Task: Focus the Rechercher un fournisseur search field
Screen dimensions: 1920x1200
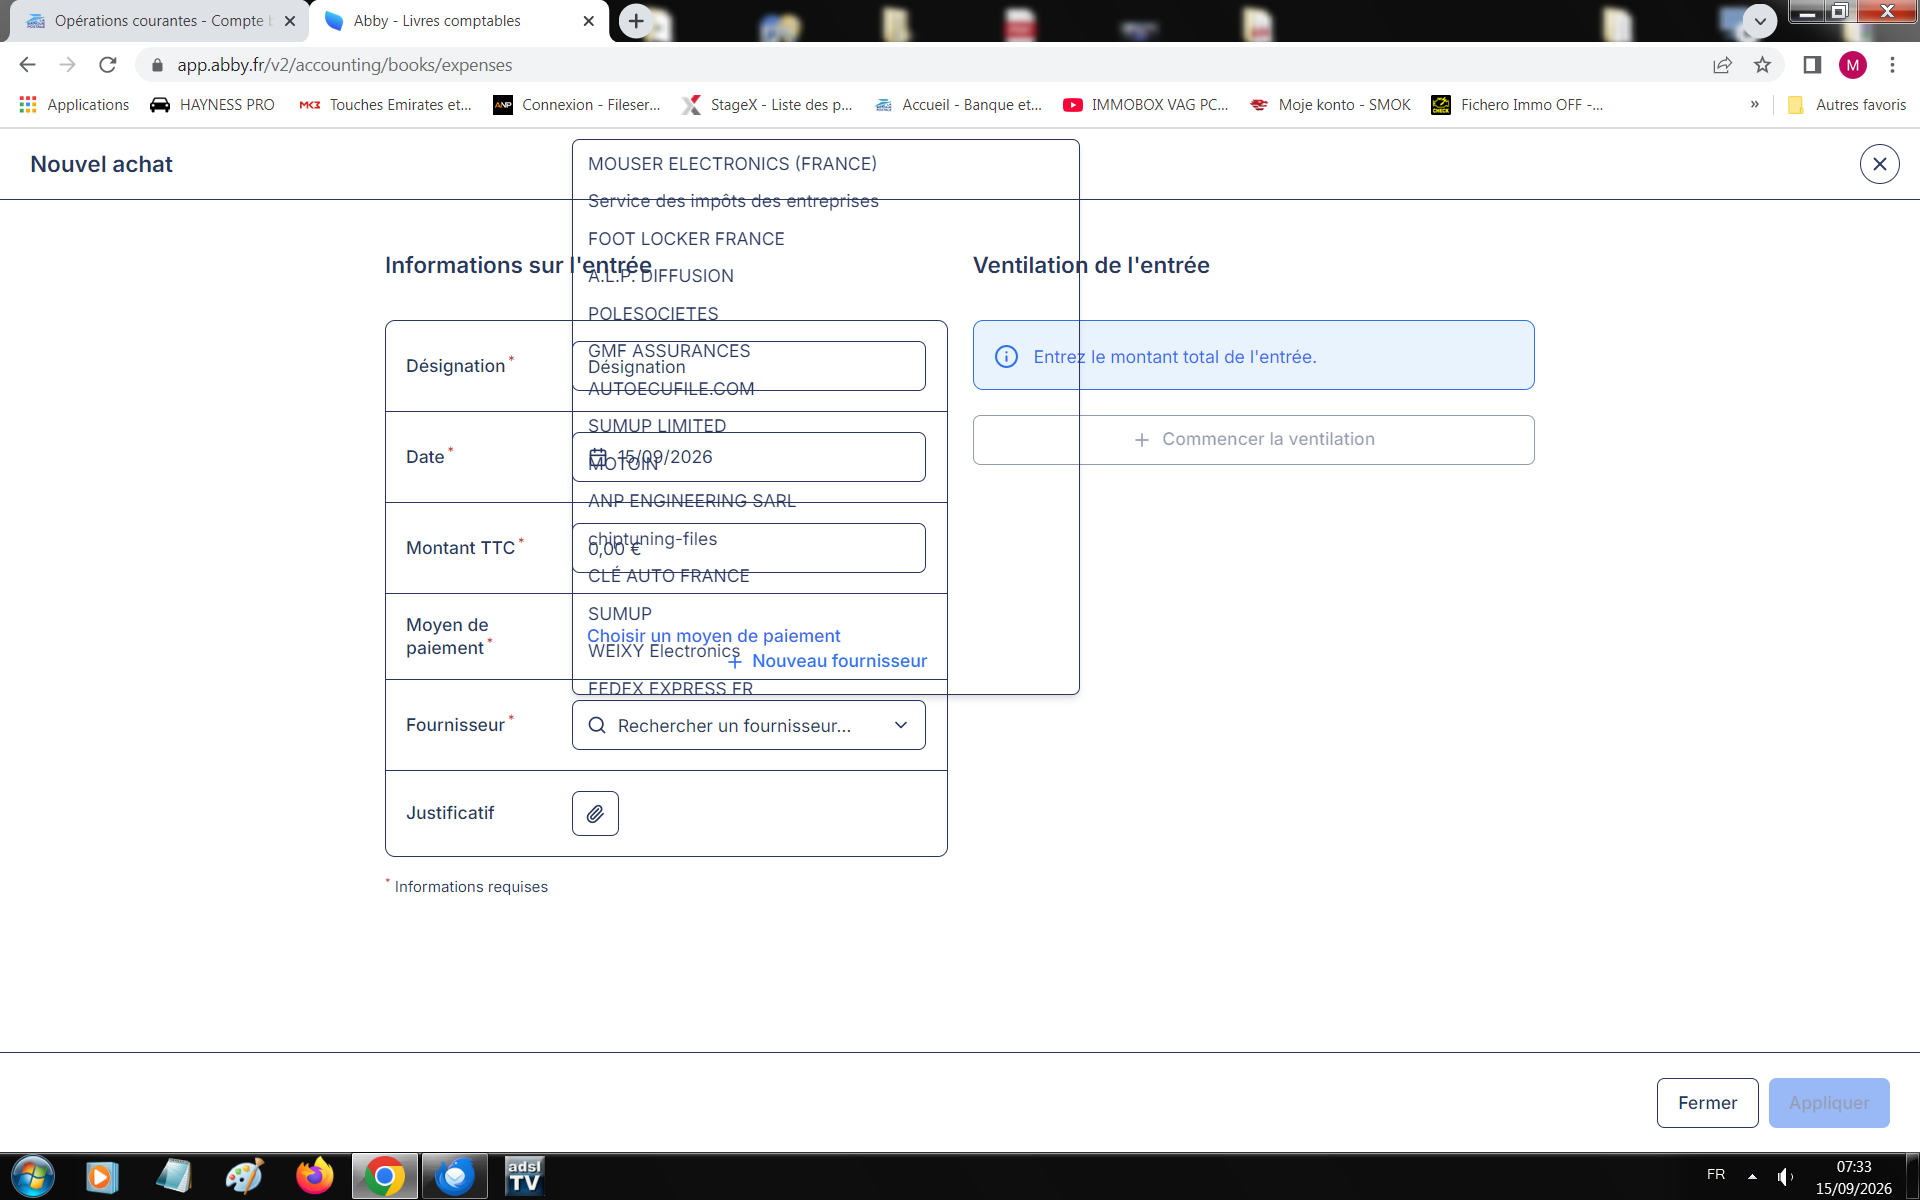Action: (748, 725)
